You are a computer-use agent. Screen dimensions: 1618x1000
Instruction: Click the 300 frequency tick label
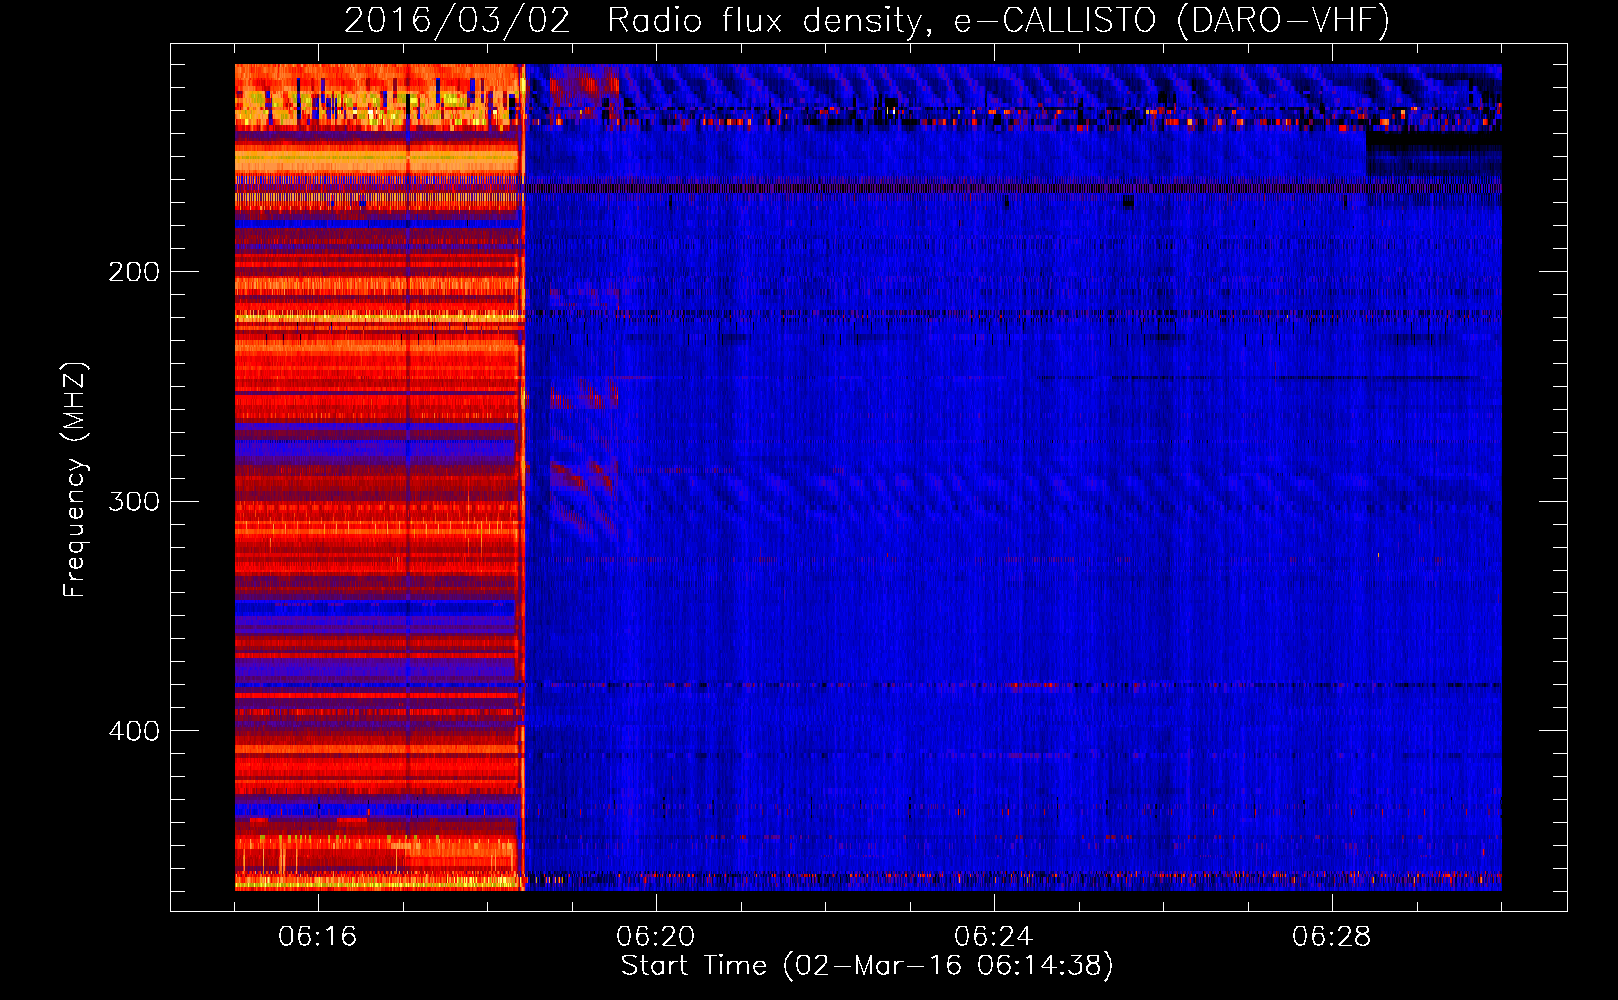tap(134, 501)
